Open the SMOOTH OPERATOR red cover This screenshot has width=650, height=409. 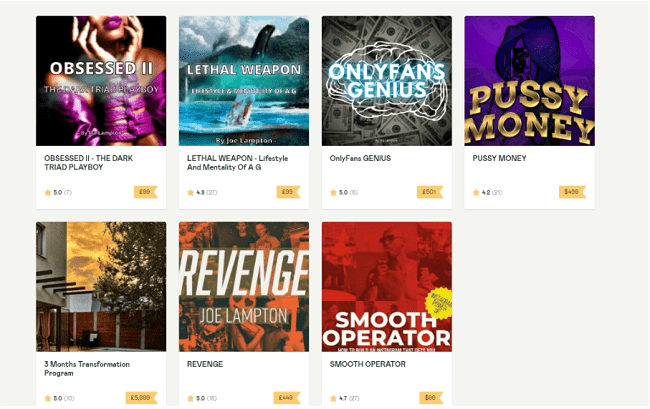[387, 287]
